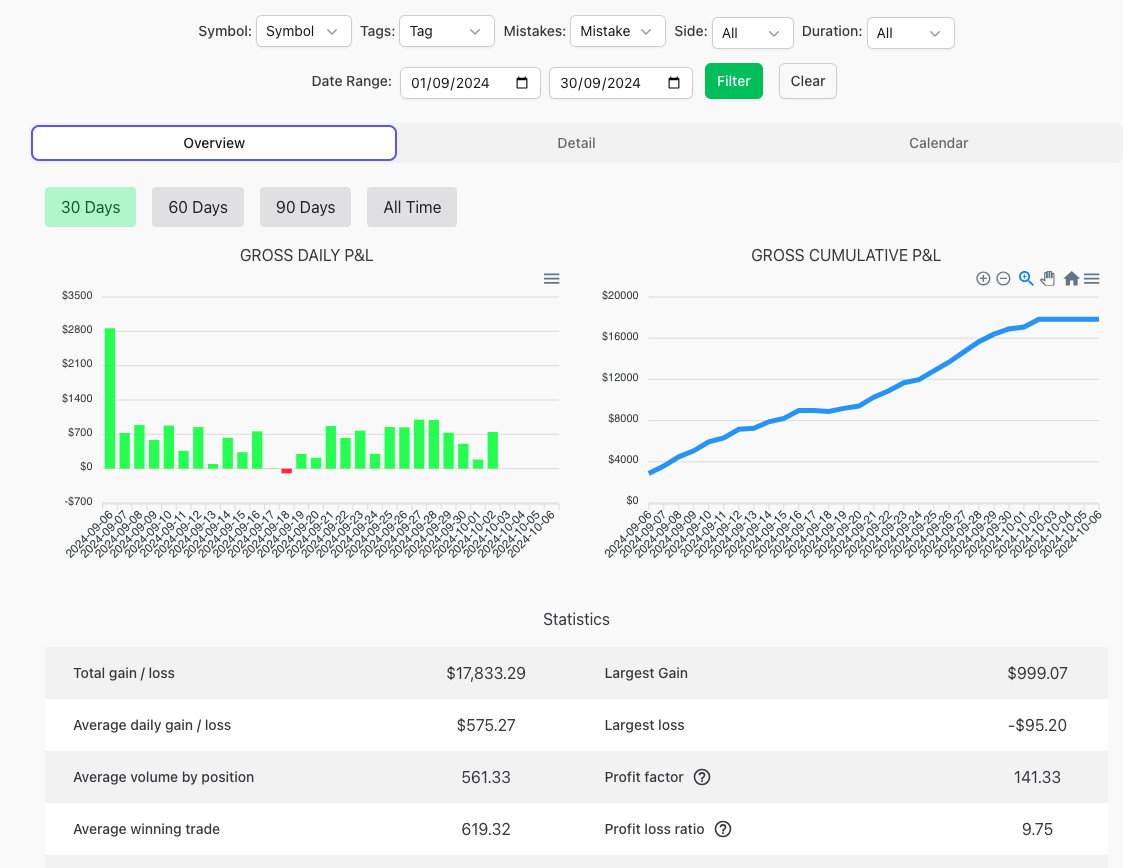Open the Duration dropdown

910,33
